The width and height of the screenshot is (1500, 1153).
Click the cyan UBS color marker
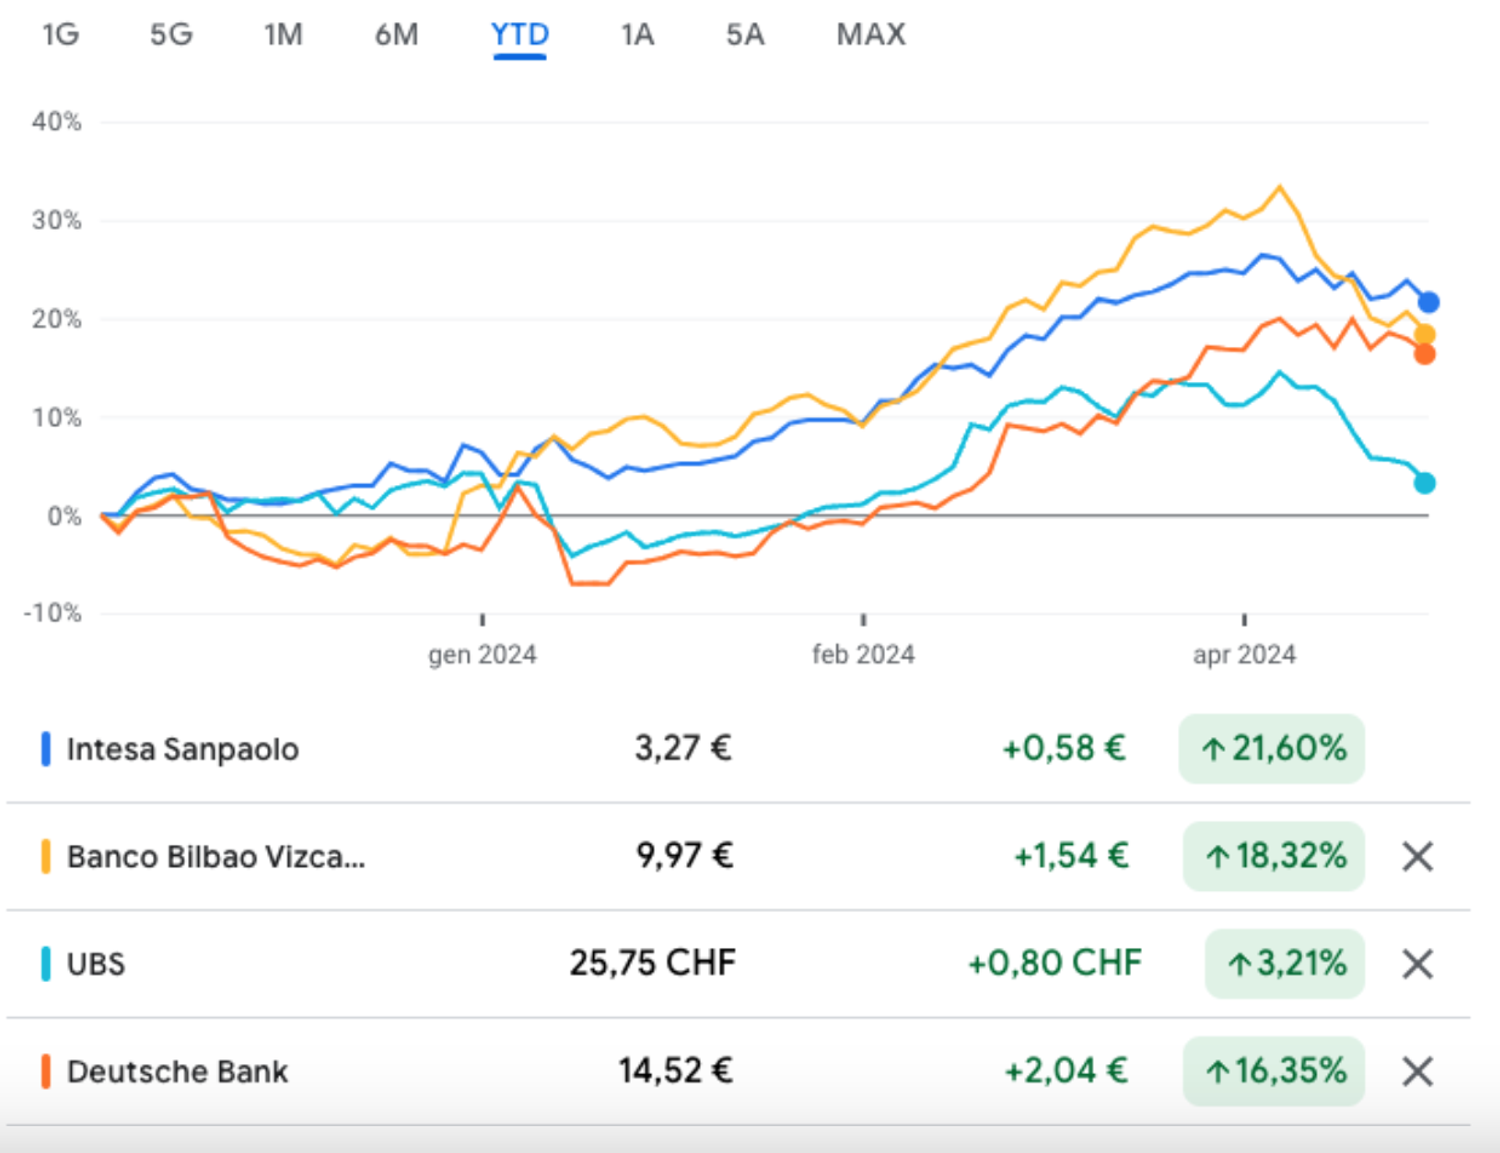(x=46, y=964)
